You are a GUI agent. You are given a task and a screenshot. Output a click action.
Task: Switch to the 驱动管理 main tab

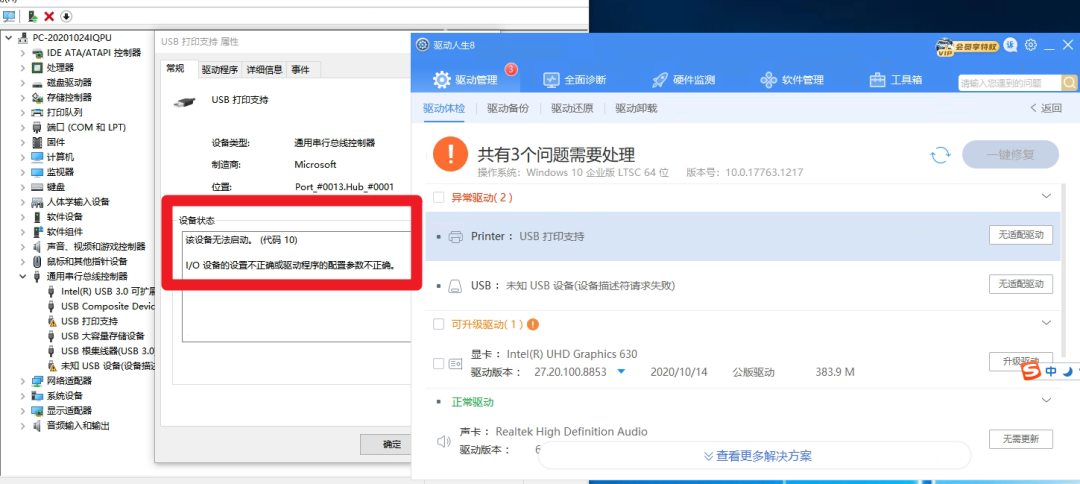pyautogui.click(x=465, y=80)
